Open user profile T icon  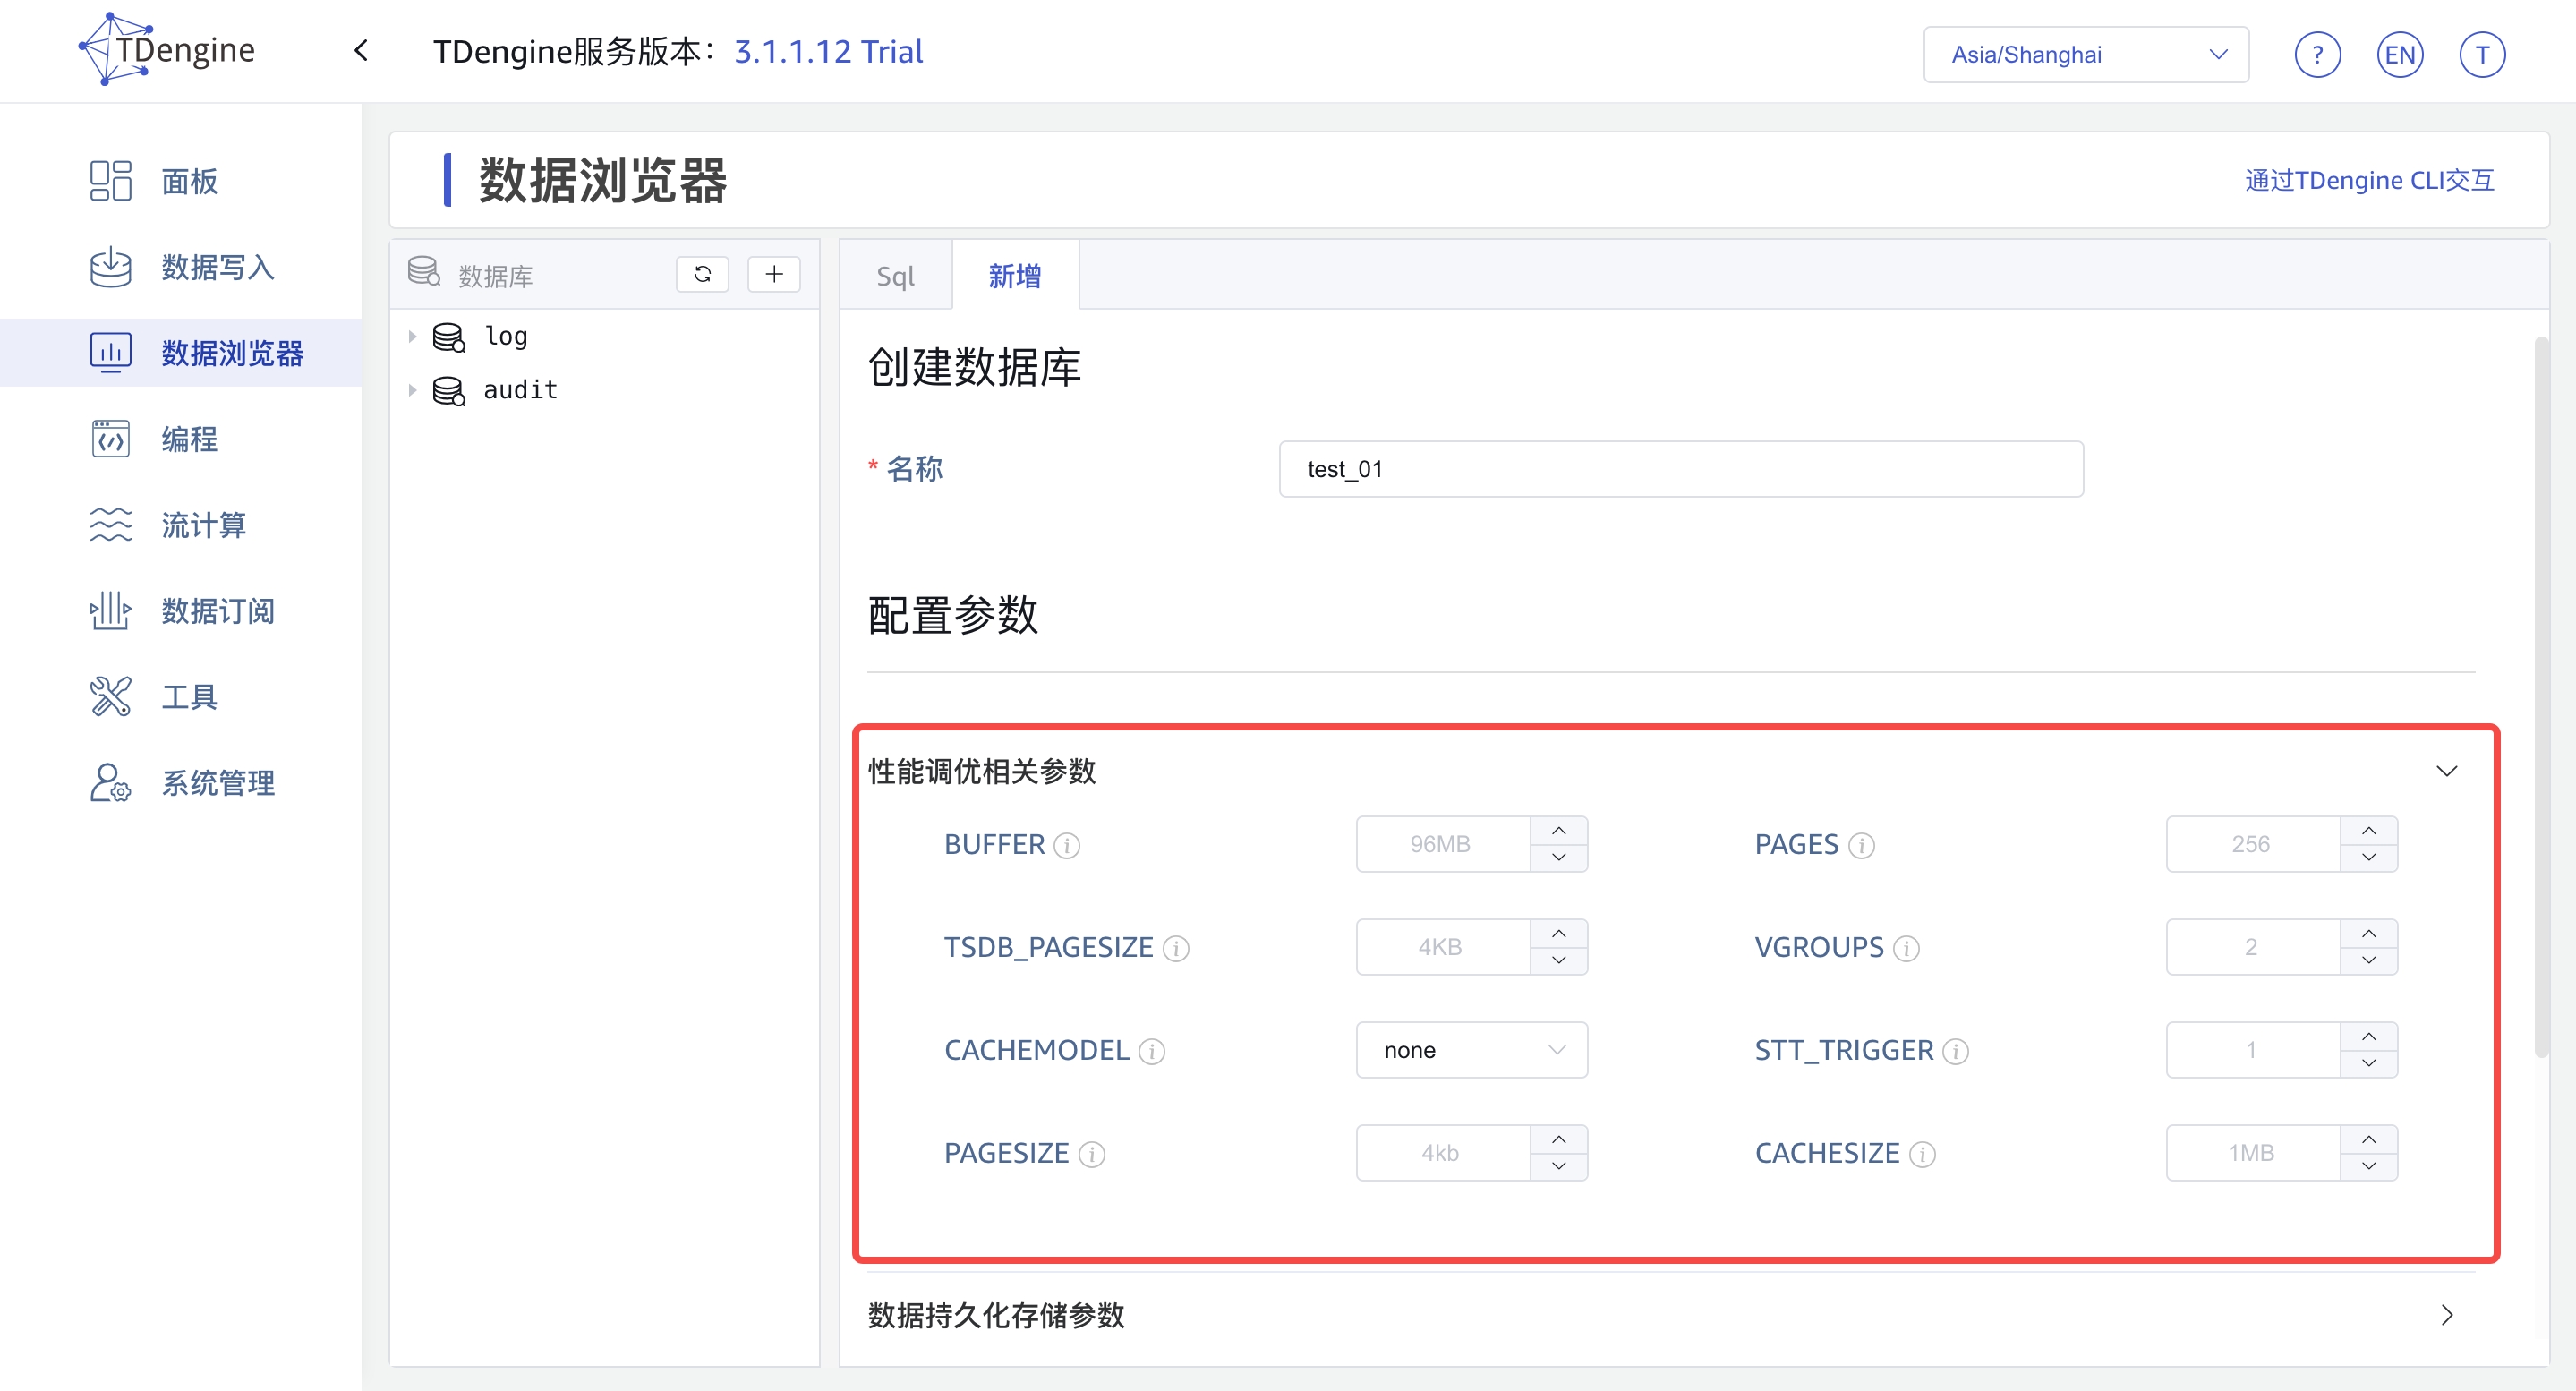click(x=2481, y=55)
